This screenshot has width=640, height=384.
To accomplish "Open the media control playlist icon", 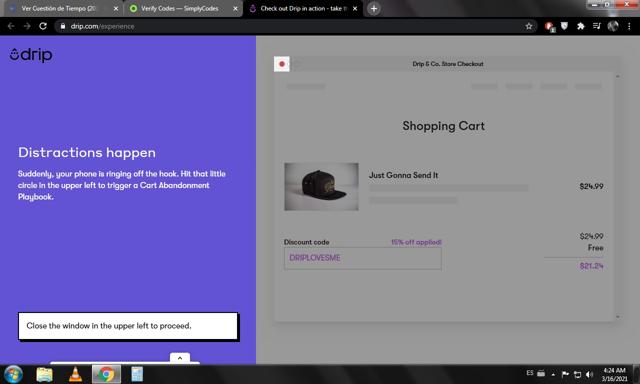I will pos(597,26).
